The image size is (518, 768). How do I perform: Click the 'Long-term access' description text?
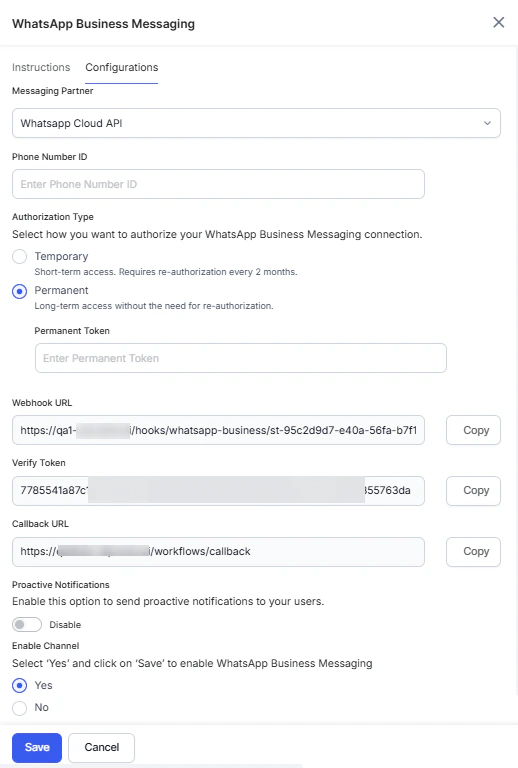154,306
